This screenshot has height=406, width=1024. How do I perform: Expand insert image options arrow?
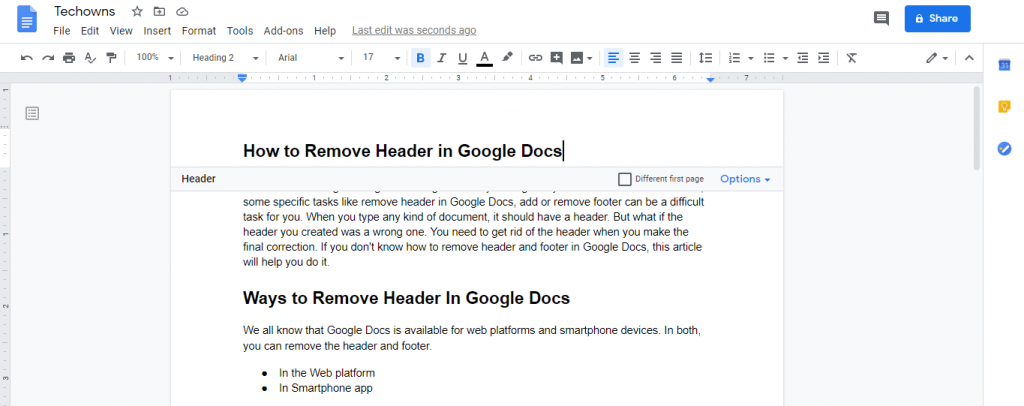point(590,58)
